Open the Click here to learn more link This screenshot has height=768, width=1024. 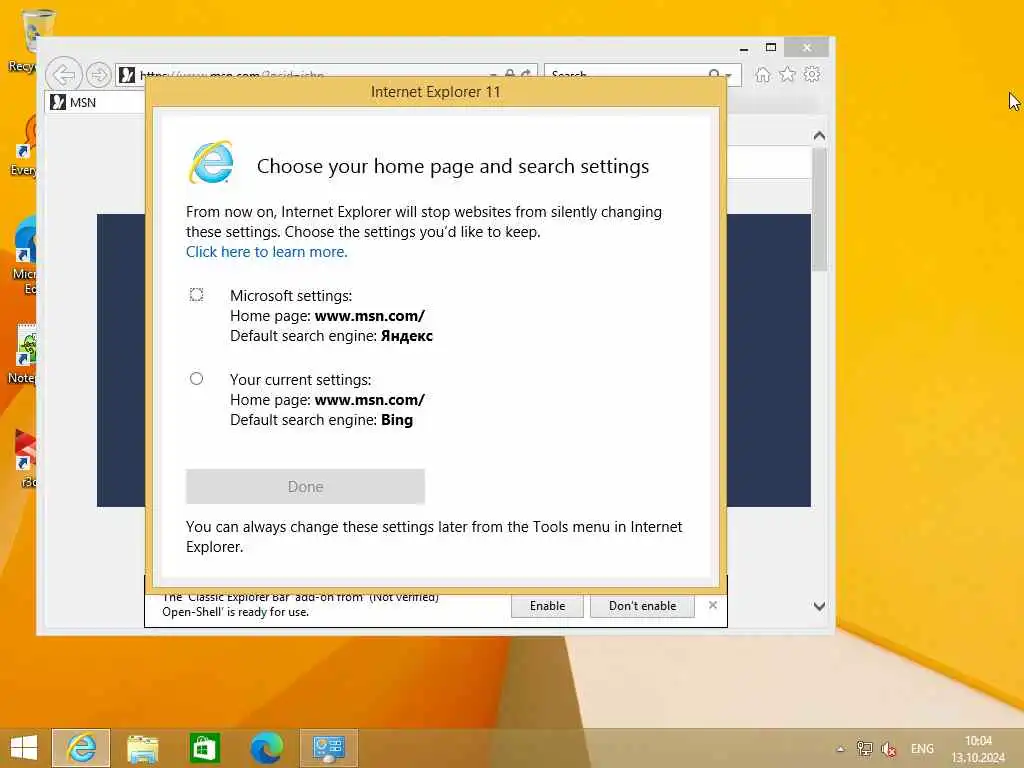pos(266,252)
